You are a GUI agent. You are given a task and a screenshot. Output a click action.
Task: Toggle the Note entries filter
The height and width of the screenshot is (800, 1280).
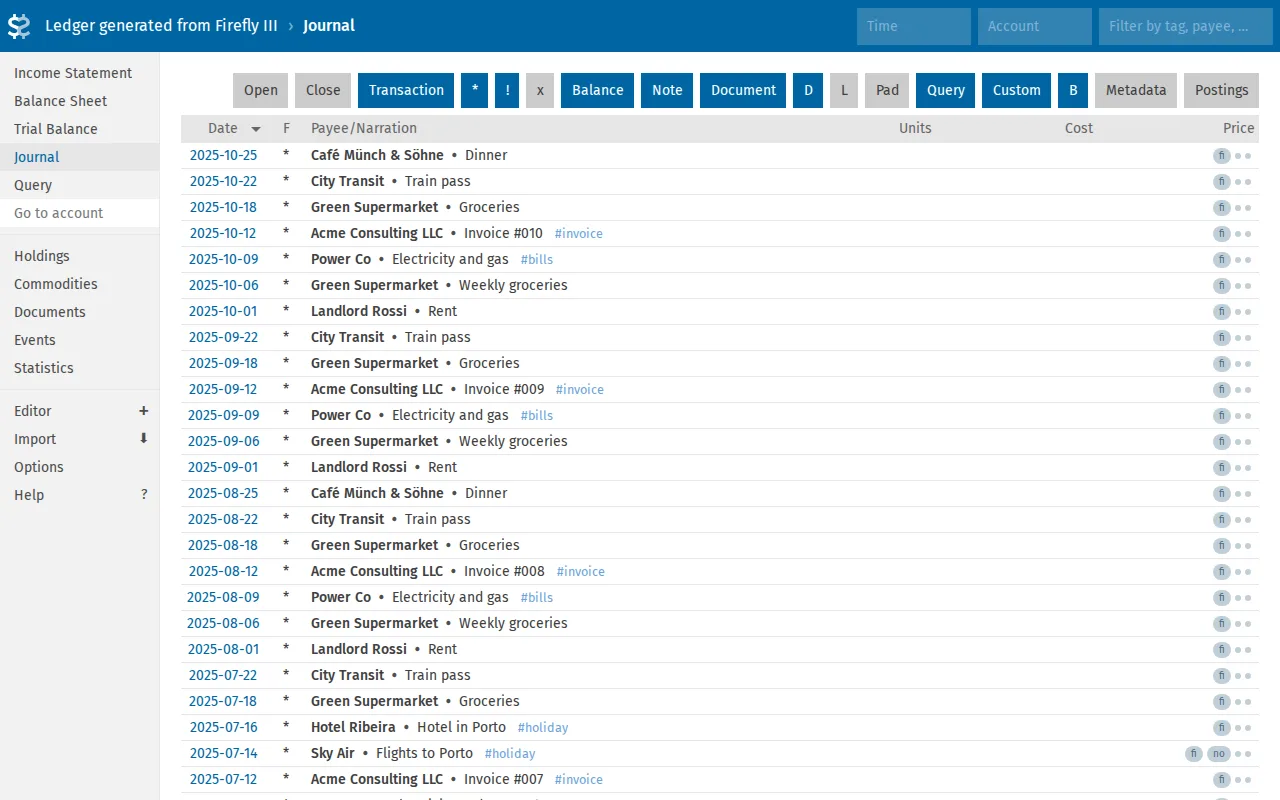point(667,90)
